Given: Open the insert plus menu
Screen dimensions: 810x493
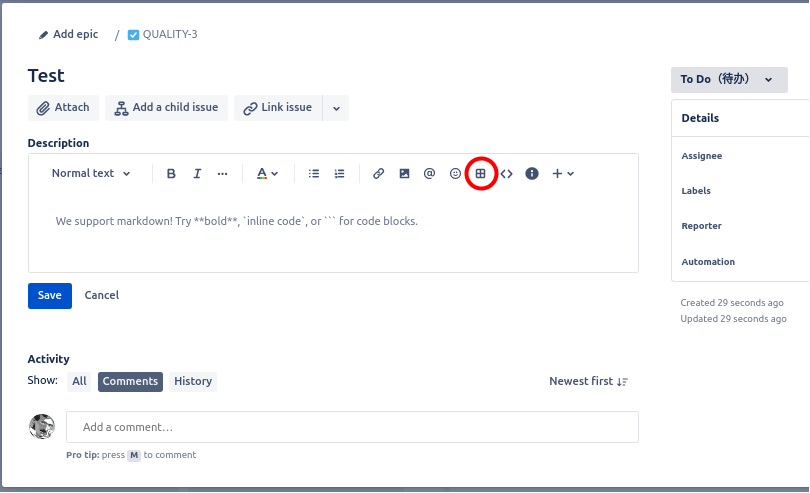Looking at the screenshot, I should click(x=563, y=174).
